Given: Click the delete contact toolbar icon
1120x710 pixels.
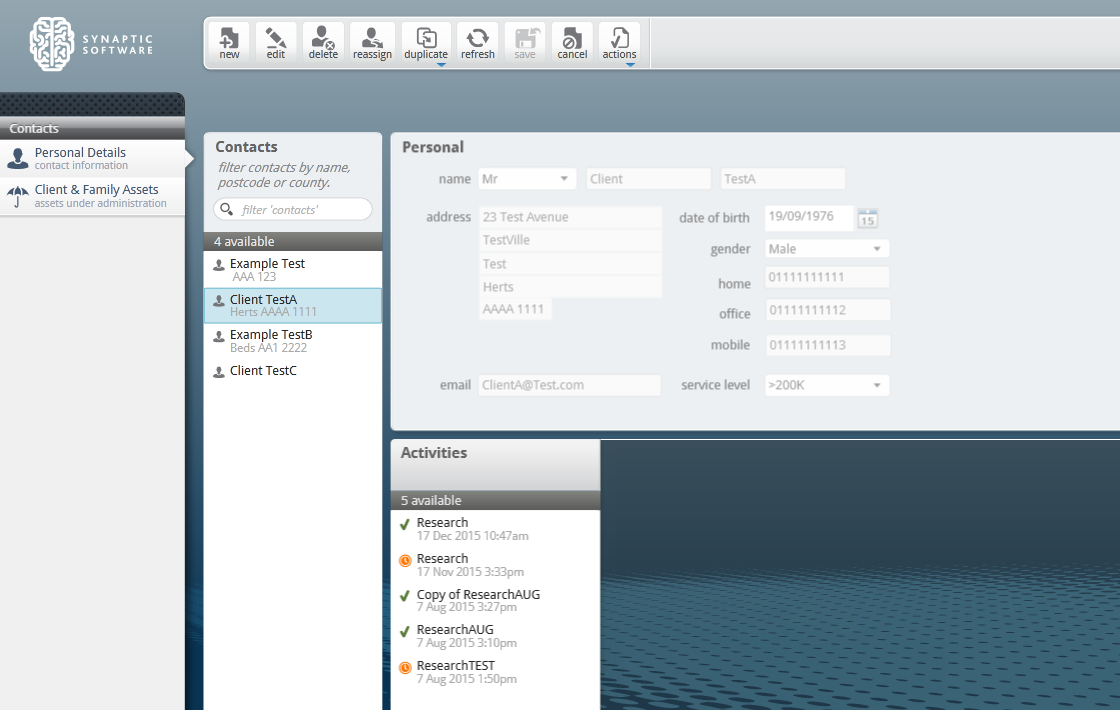Looking at the screenshot, I should tap(323, 43).
